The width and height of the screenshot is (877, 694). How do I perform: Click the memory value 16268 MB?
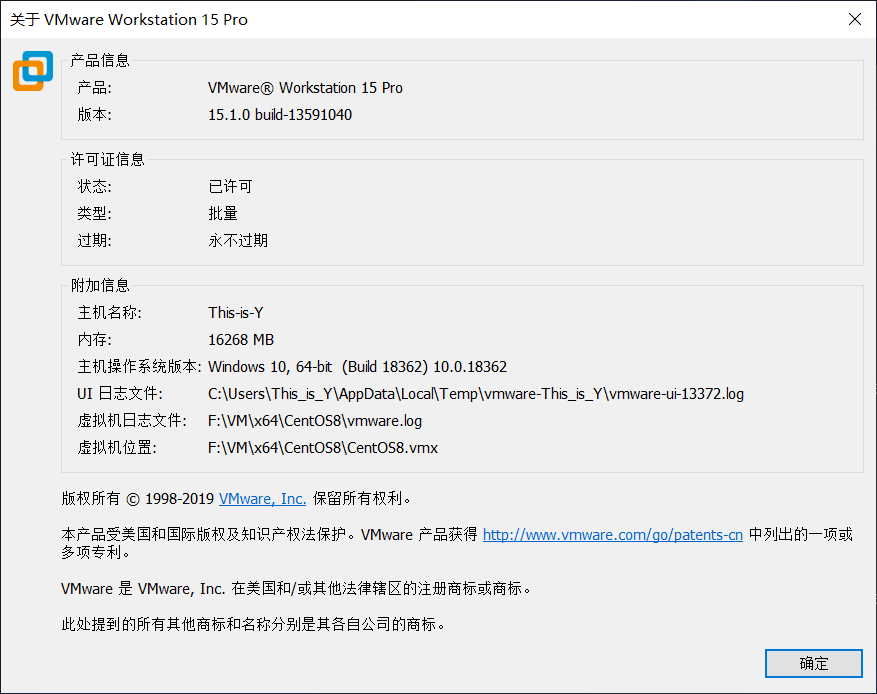(241, 339)
